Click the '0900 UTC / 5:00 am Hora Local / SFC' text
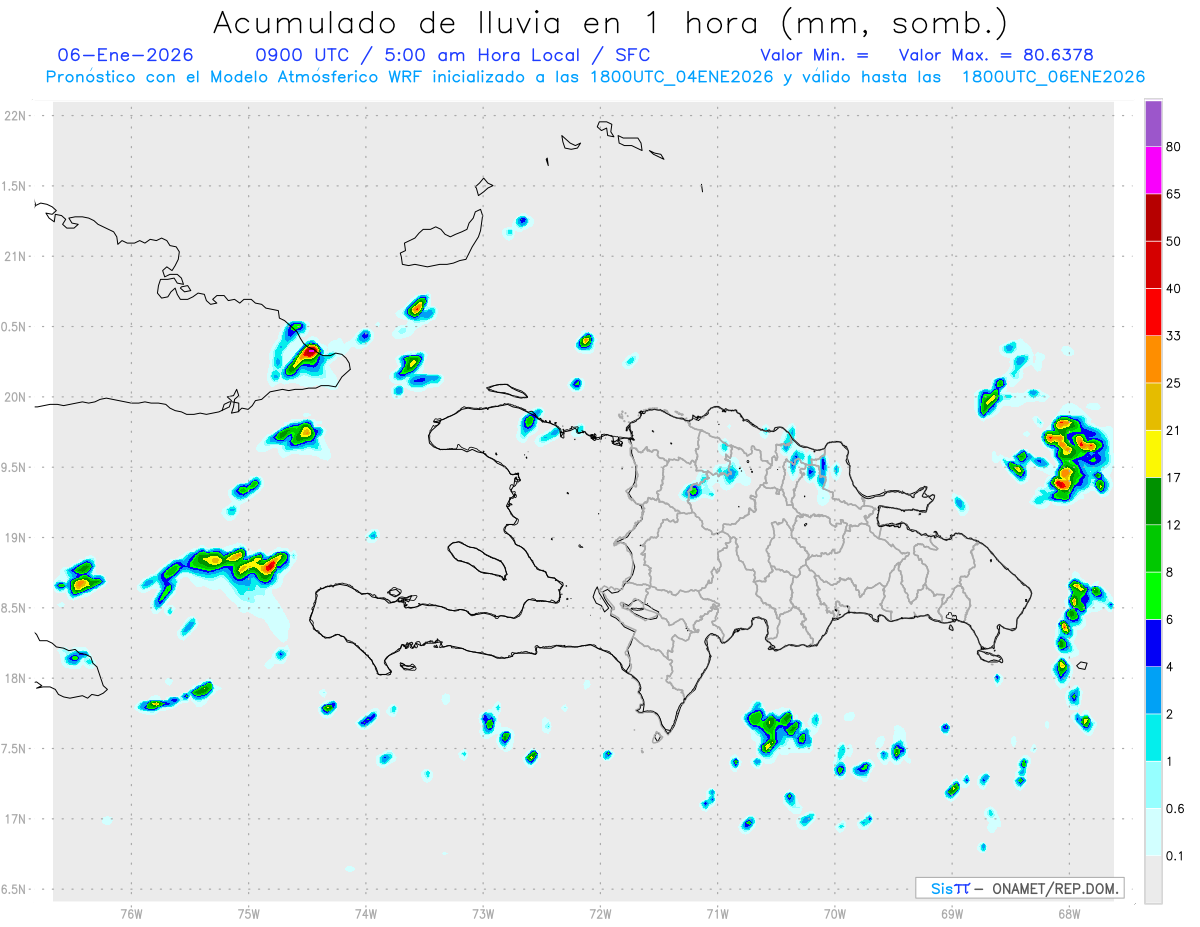The width and height of the screenshot is (1200, 927). pyautogui.click(x=453, y=55)
